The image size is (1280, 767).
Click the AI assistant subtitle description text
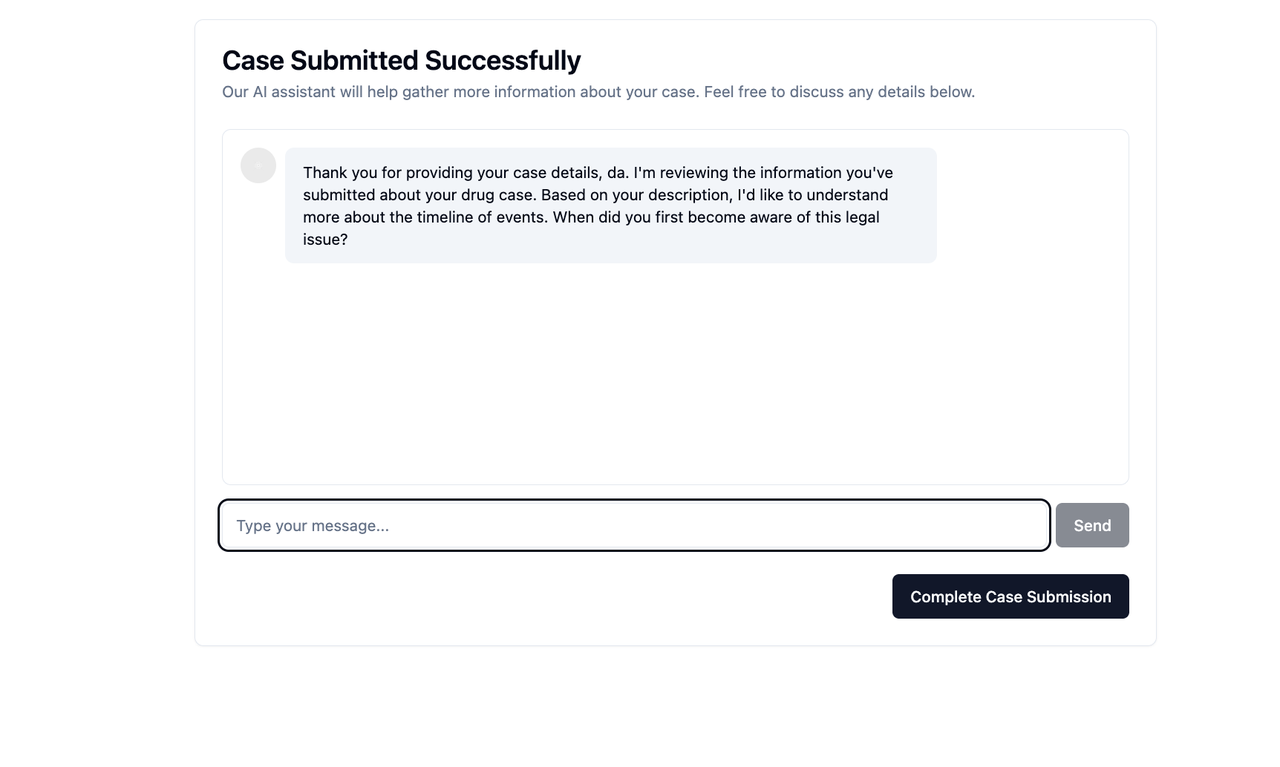598,92
